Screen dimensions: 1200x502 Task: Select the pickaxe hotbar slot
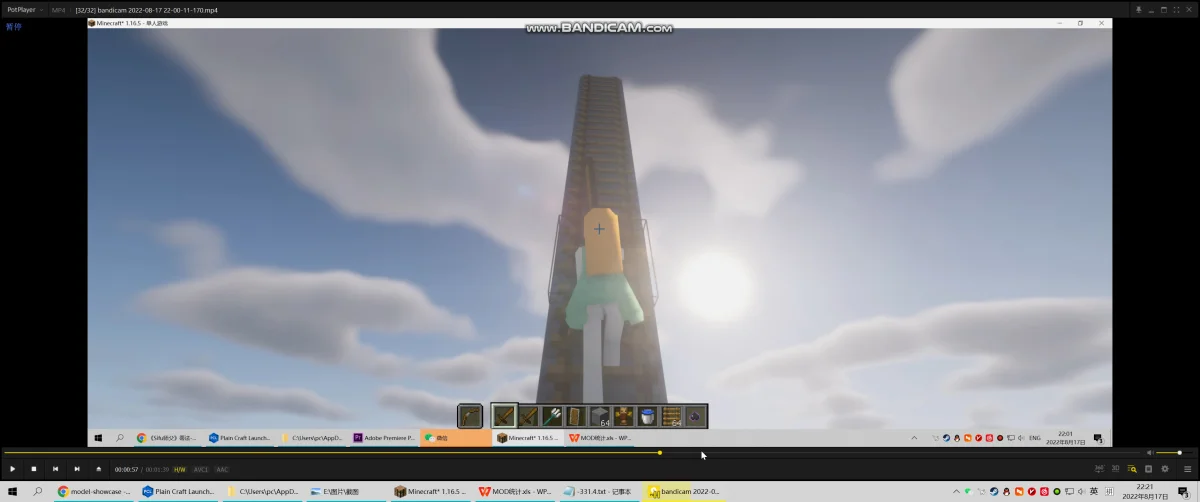[528, 415]
